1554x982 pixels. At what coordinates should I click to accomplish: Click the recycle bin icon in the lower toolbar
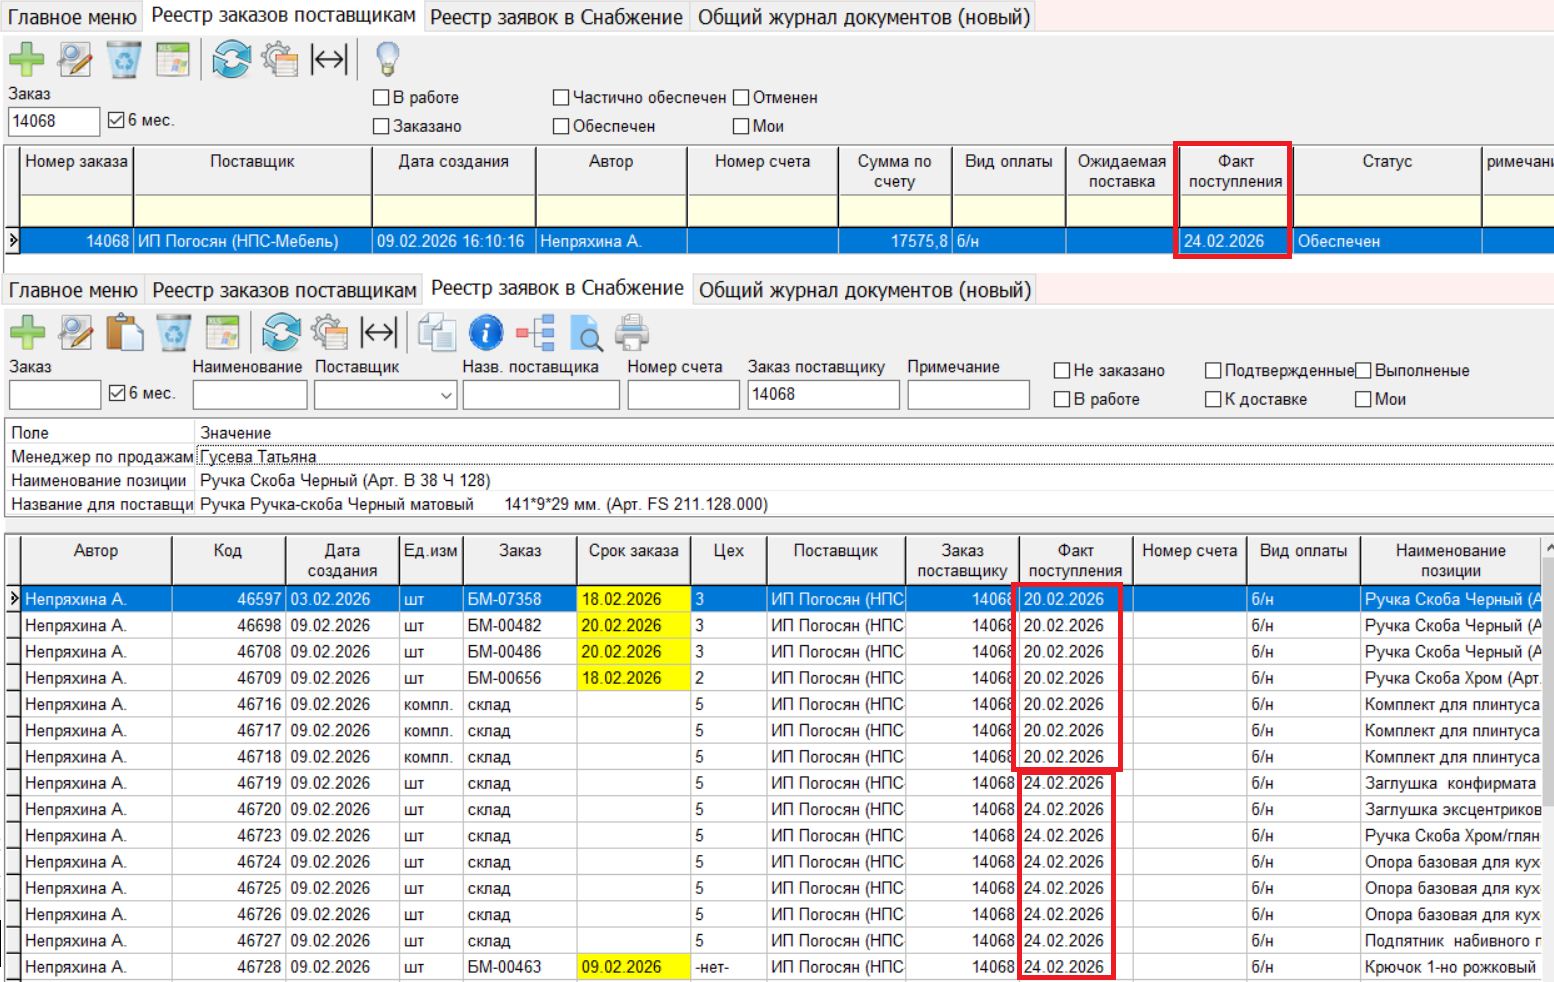(x=173, y=332)
